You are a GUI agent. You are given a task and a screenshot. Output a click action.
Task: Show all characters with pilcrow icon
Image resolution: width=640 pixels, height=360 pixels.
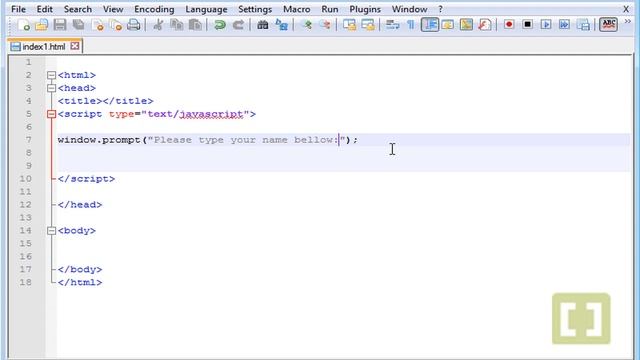[411, 25]
